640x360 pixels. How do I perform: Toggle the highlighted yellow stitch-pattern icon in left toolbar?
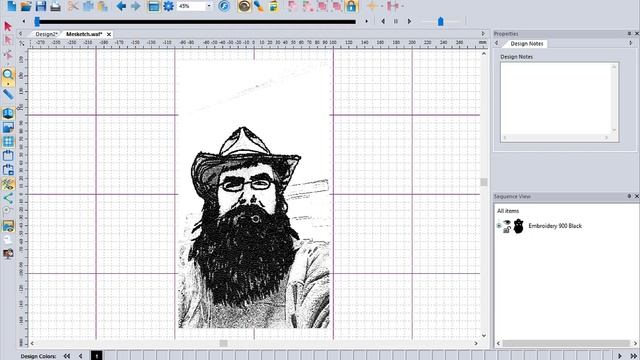click(8, 184)
